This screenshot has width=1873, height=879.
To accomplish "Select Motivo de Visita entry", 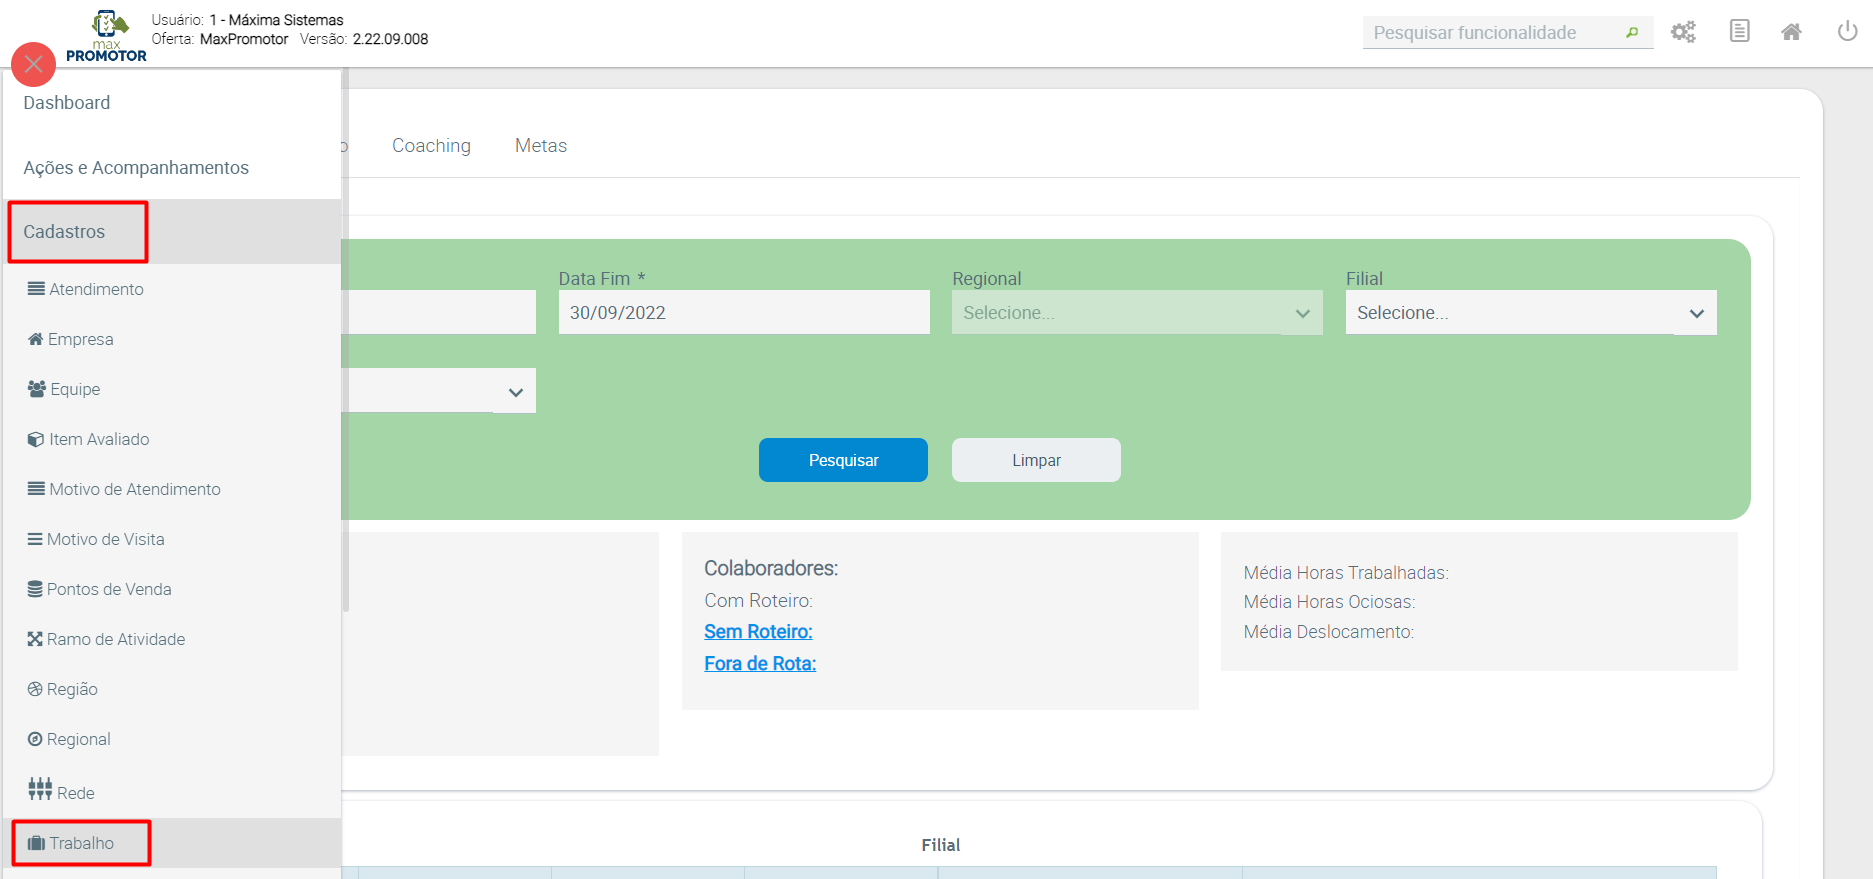I will click(172, 539).
